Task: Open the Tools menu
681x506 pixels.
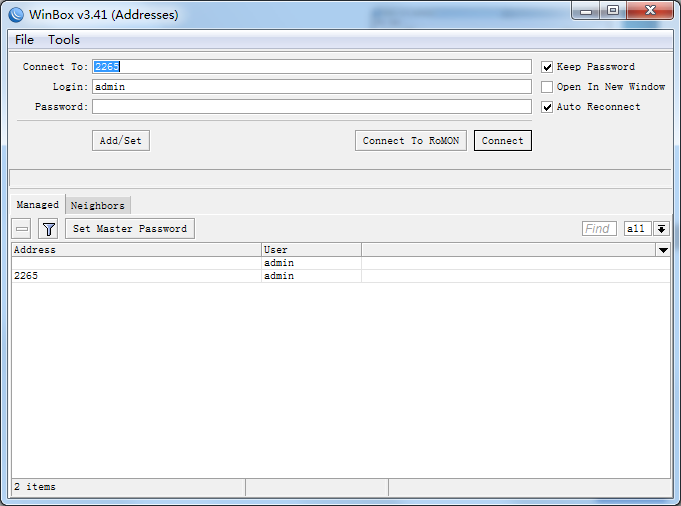Action: [64, 40]
